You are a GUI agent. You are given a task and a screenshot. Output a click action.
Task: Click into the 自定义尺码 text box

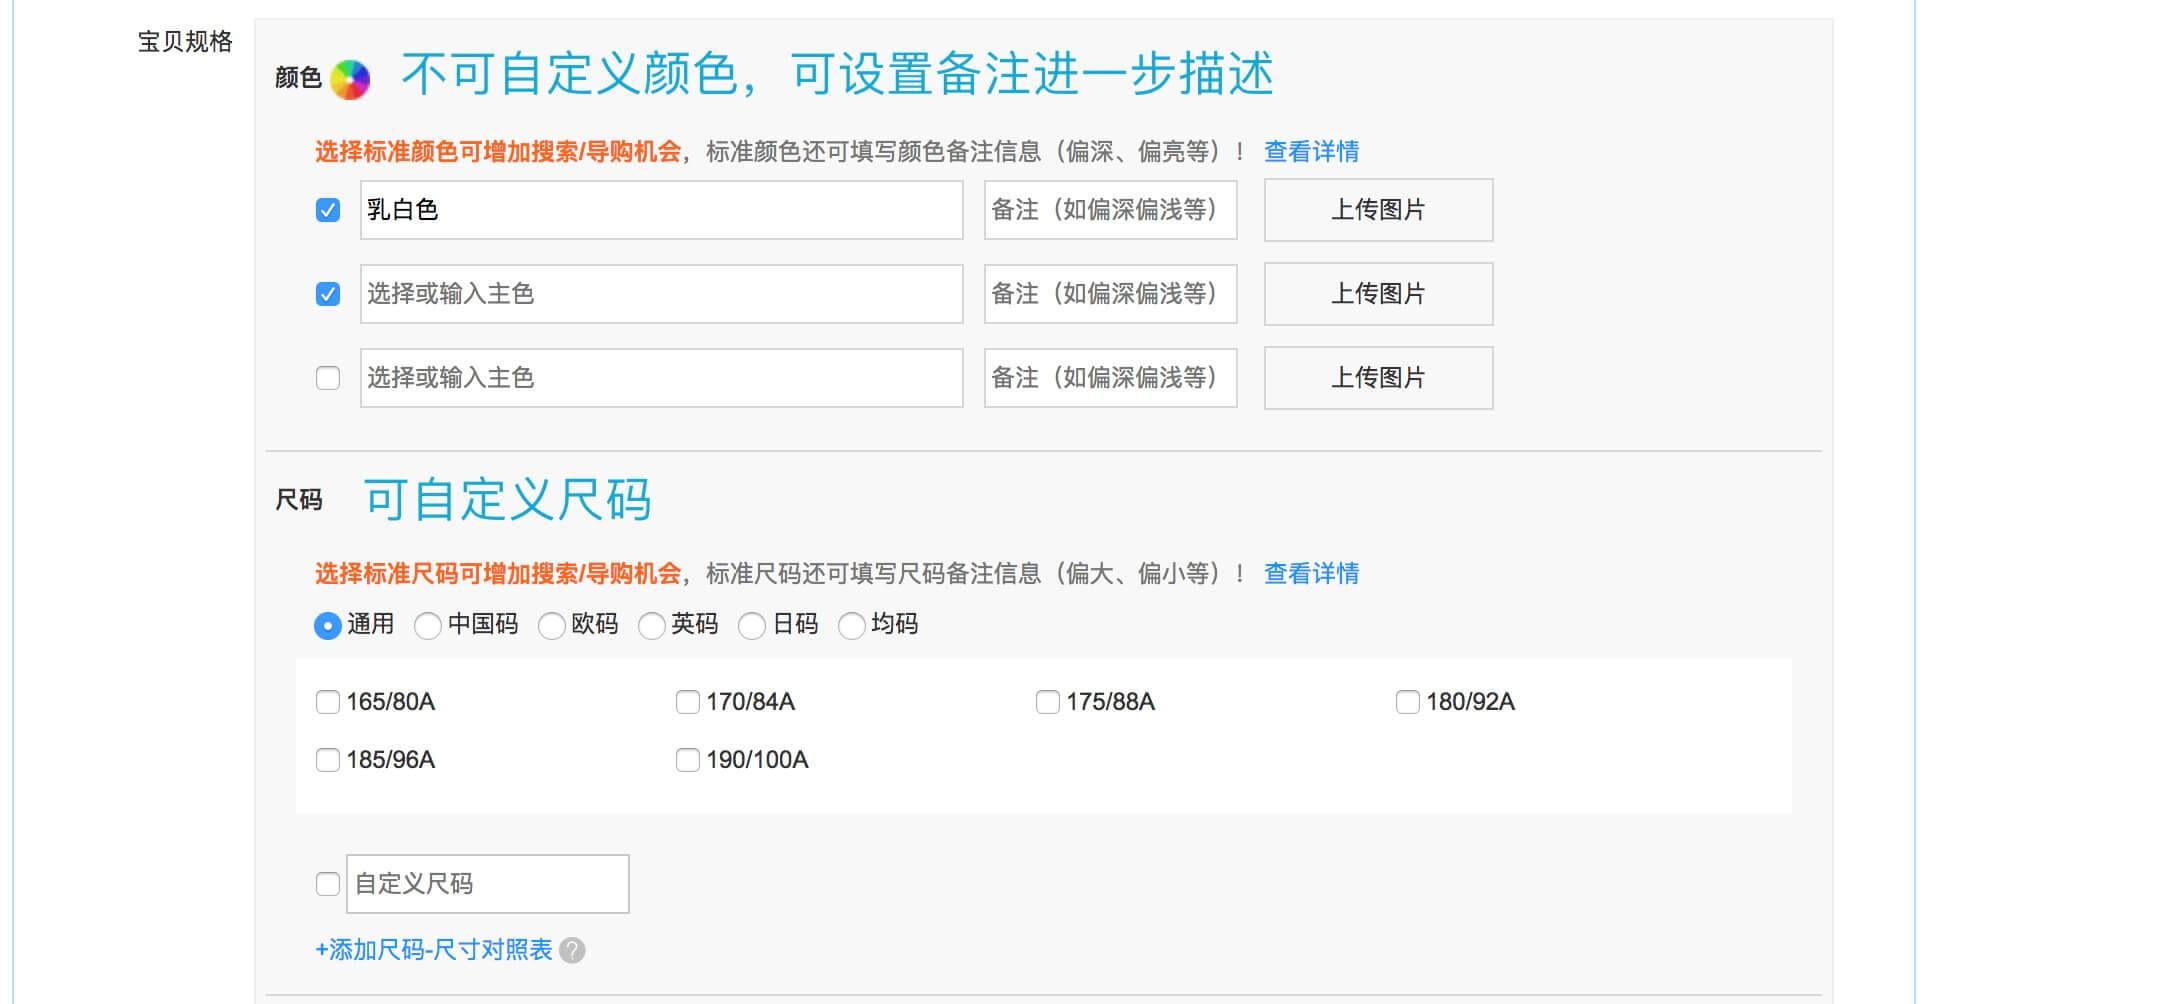tap(488, 884)
